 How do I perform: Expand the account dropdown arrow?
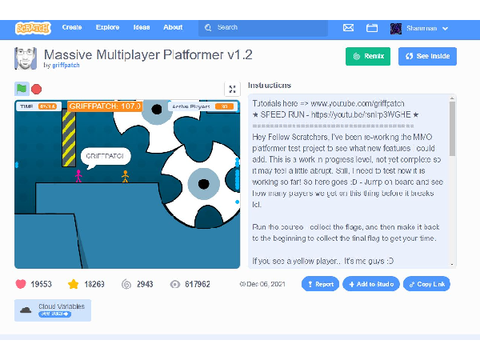(x=445, y=29)
